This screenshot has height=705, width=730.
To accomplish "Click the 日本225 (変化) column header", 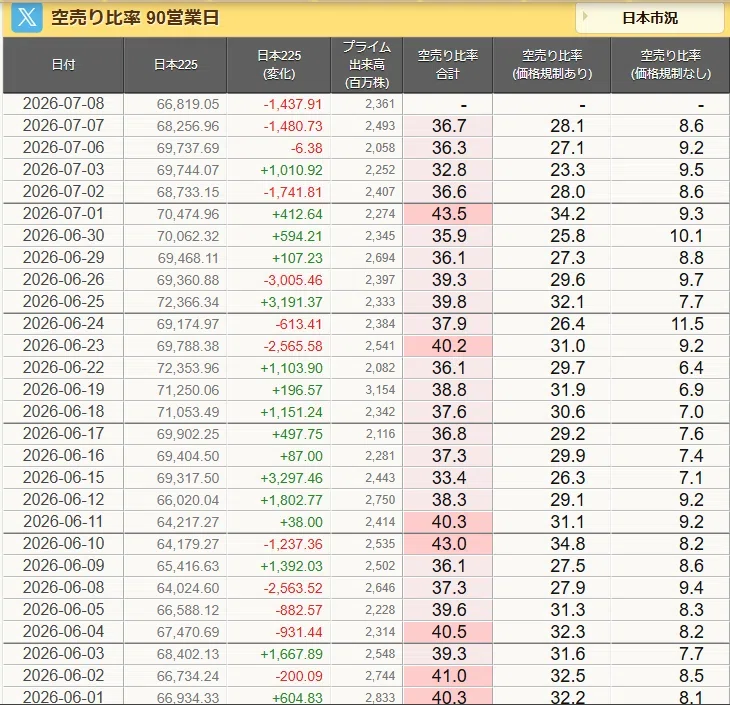I will [x=279, y=65].
